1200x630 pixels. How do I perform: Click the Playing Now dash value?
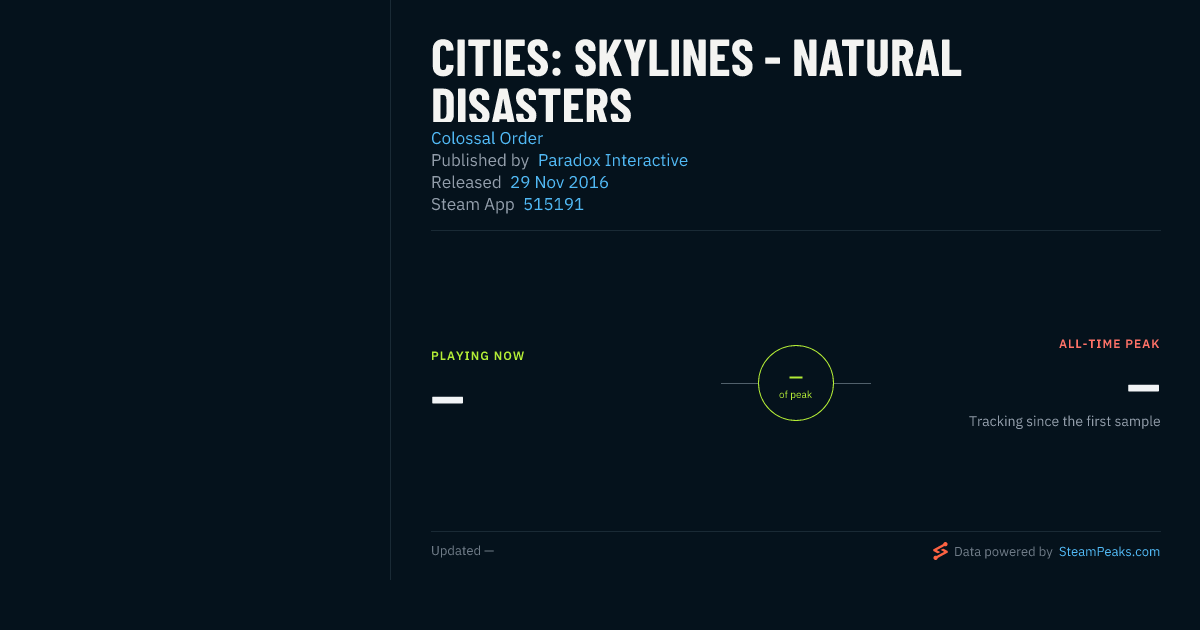tap(447, 400)
